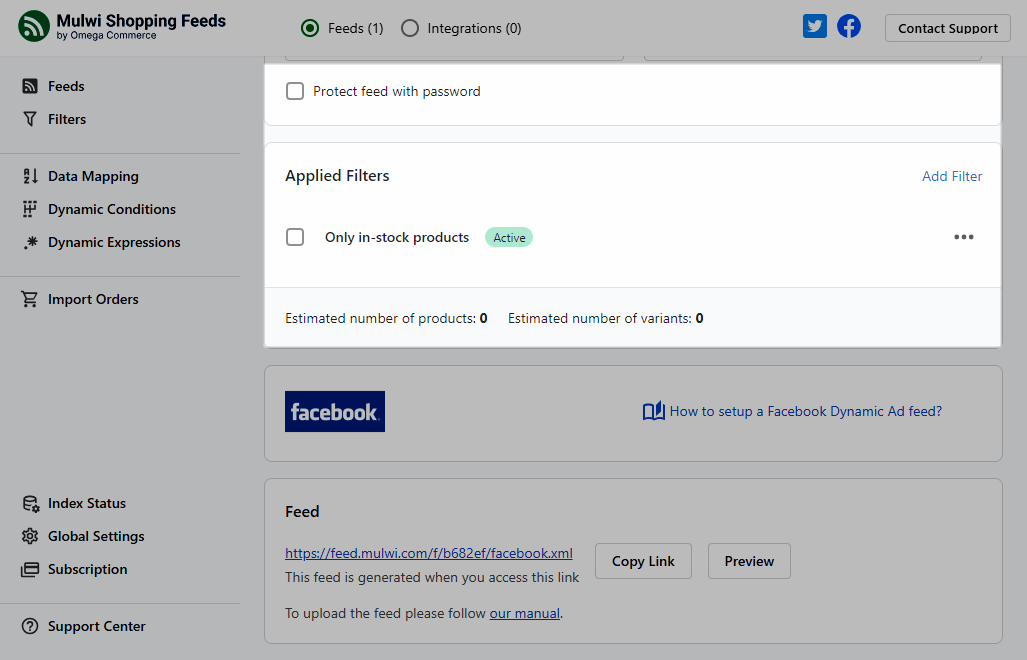Open Dynamic Conditions in sidebar
The height and width of the screenshot is (660, 1027).
111,210
